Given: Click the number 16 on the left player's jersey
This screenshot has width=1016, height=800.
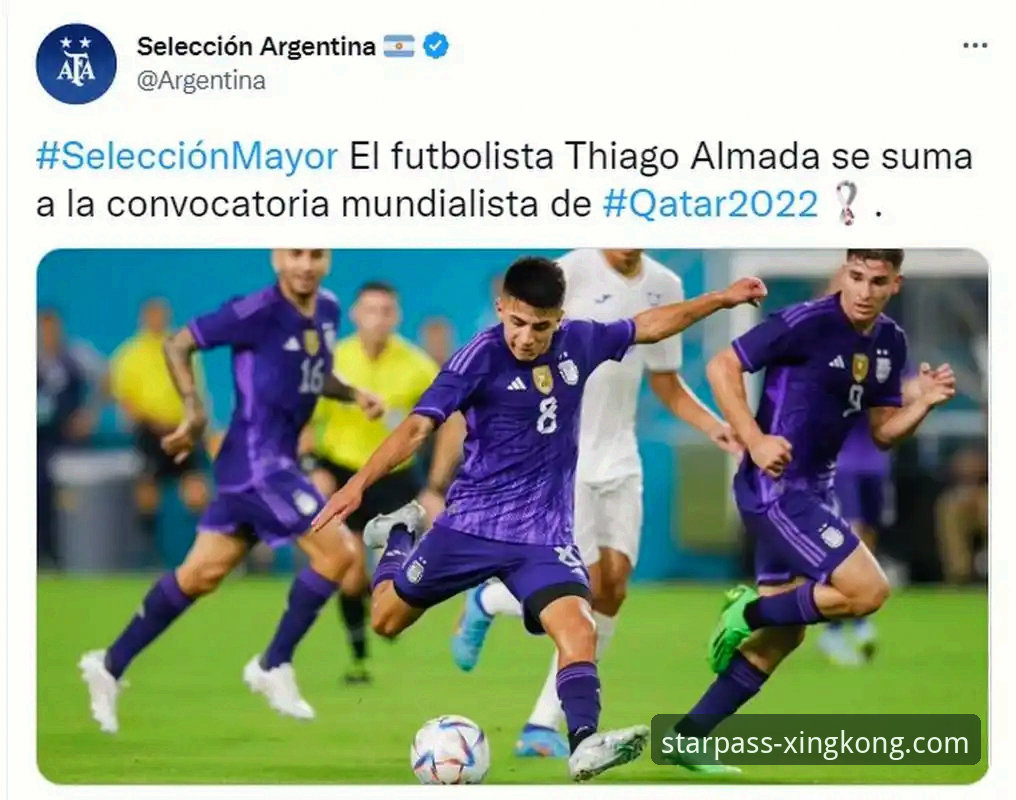Looking at the screenshot, I should tap(311, 376).
